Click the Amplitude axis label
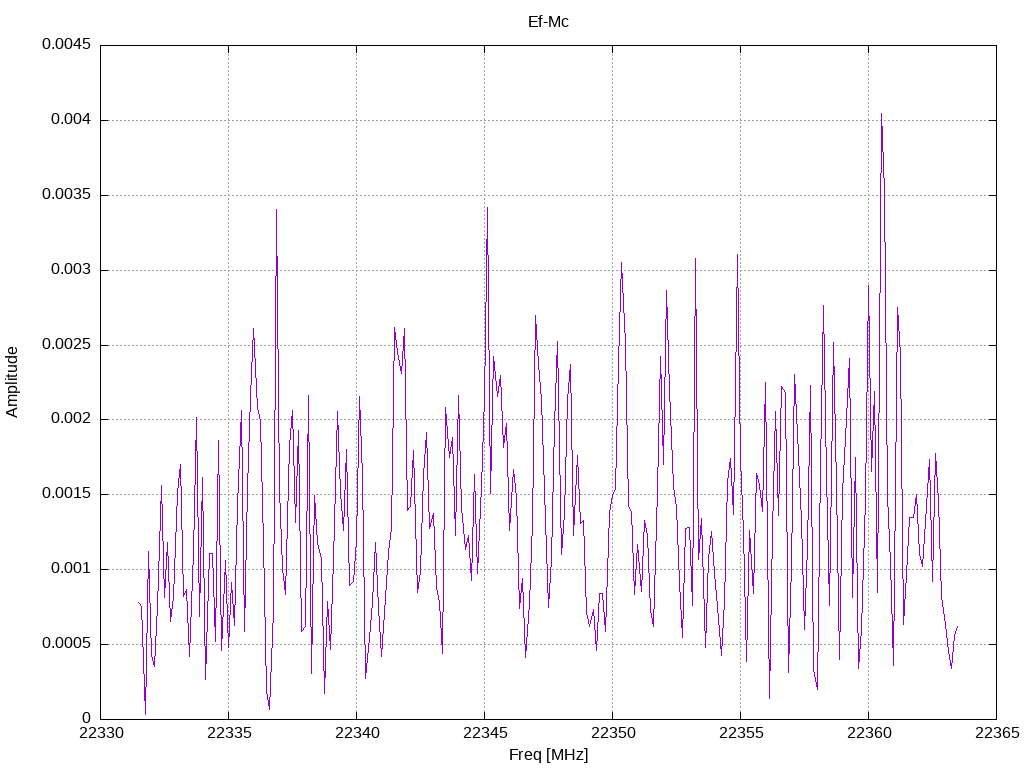Viewport: 1024px width, 768px height. click(x=12, y=382)
